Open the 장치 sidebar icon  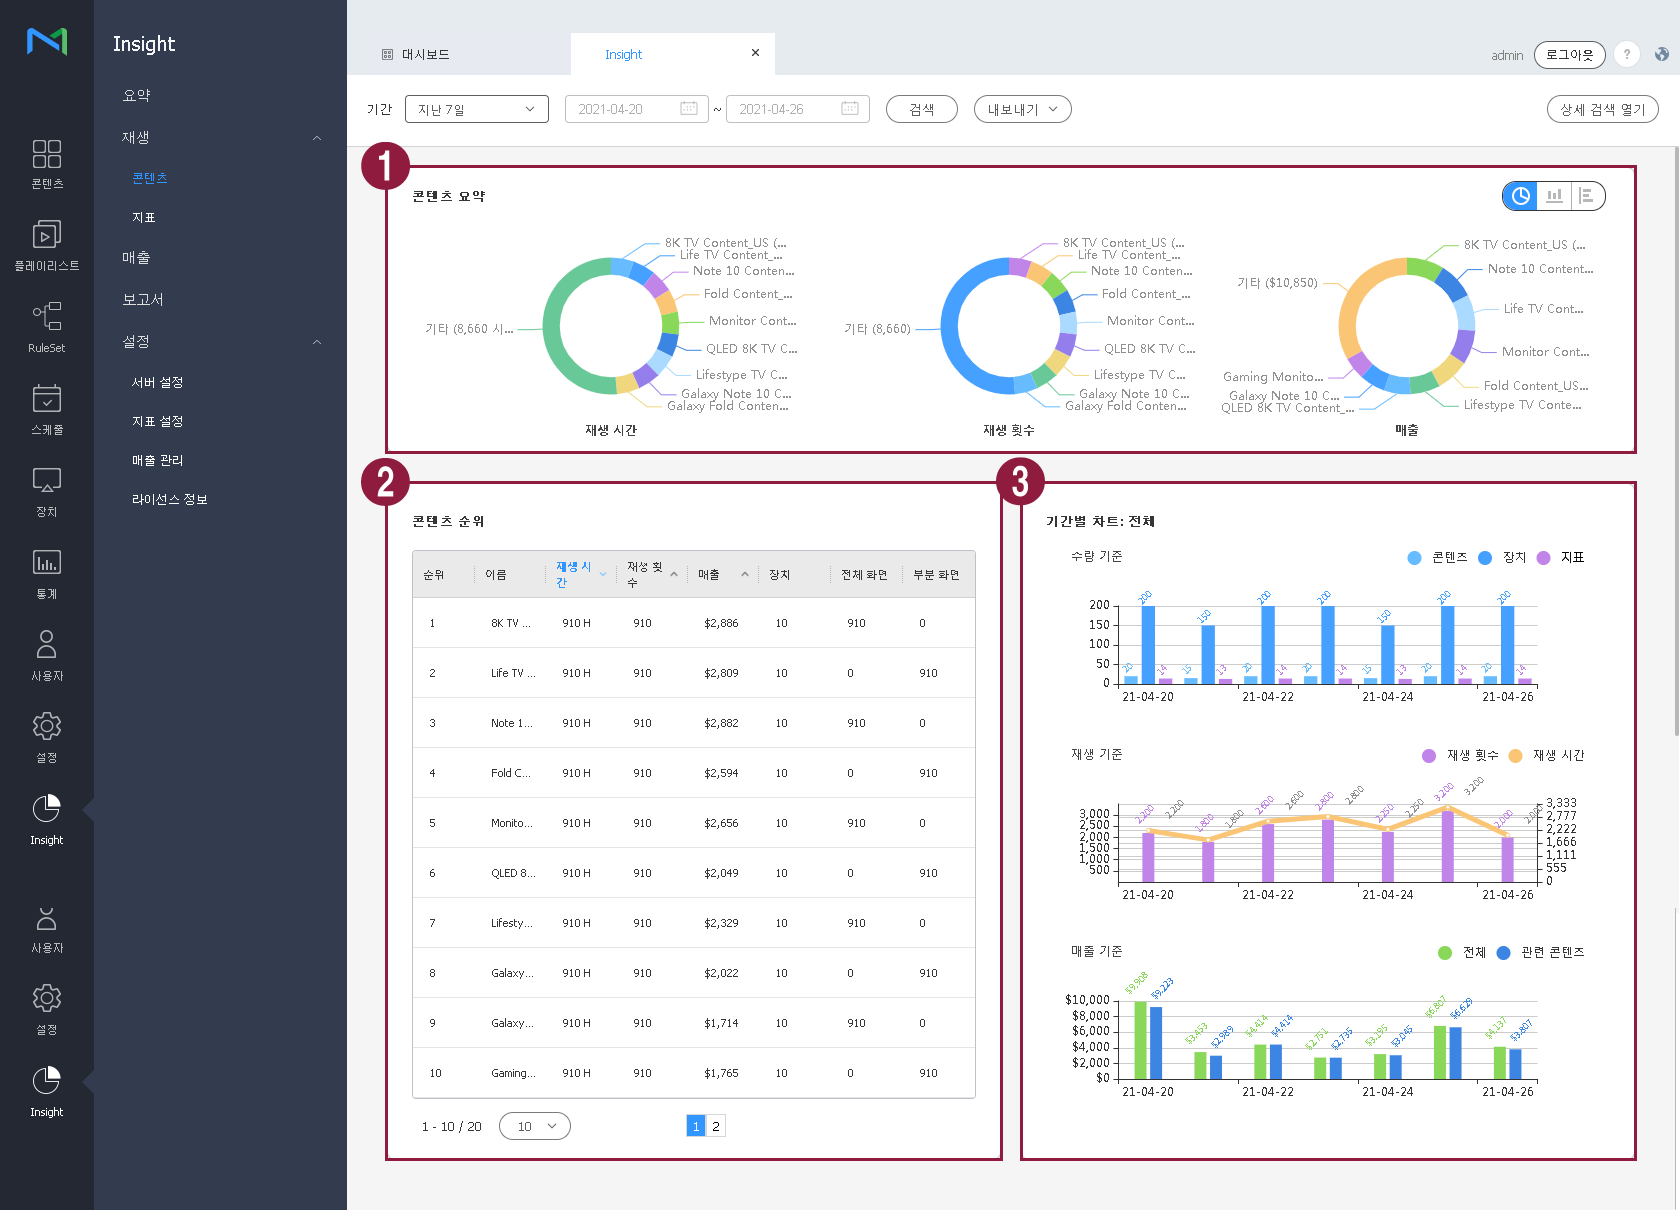[46, 491]
